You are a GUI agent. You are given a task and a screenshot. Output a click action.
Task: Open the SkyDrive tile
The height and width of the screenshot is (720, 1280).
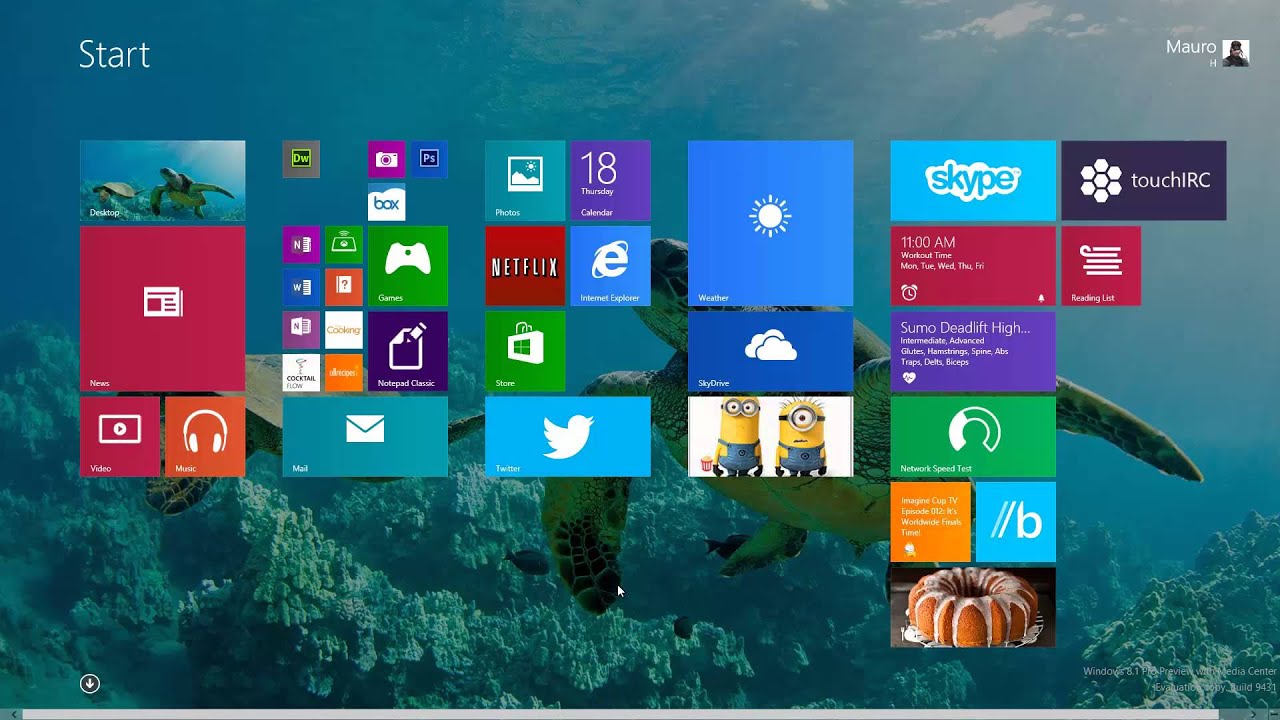[x=770, y=351]
